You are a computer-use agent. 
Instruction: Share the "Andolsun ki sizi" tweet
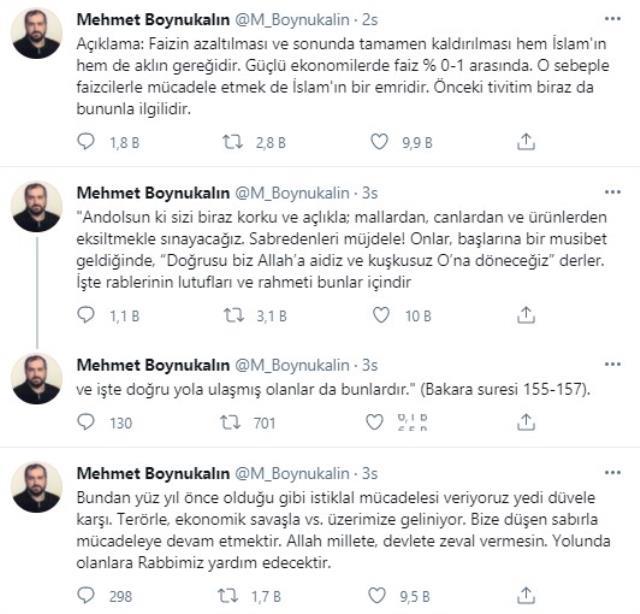pyautogui.click(x=526, y=316)
